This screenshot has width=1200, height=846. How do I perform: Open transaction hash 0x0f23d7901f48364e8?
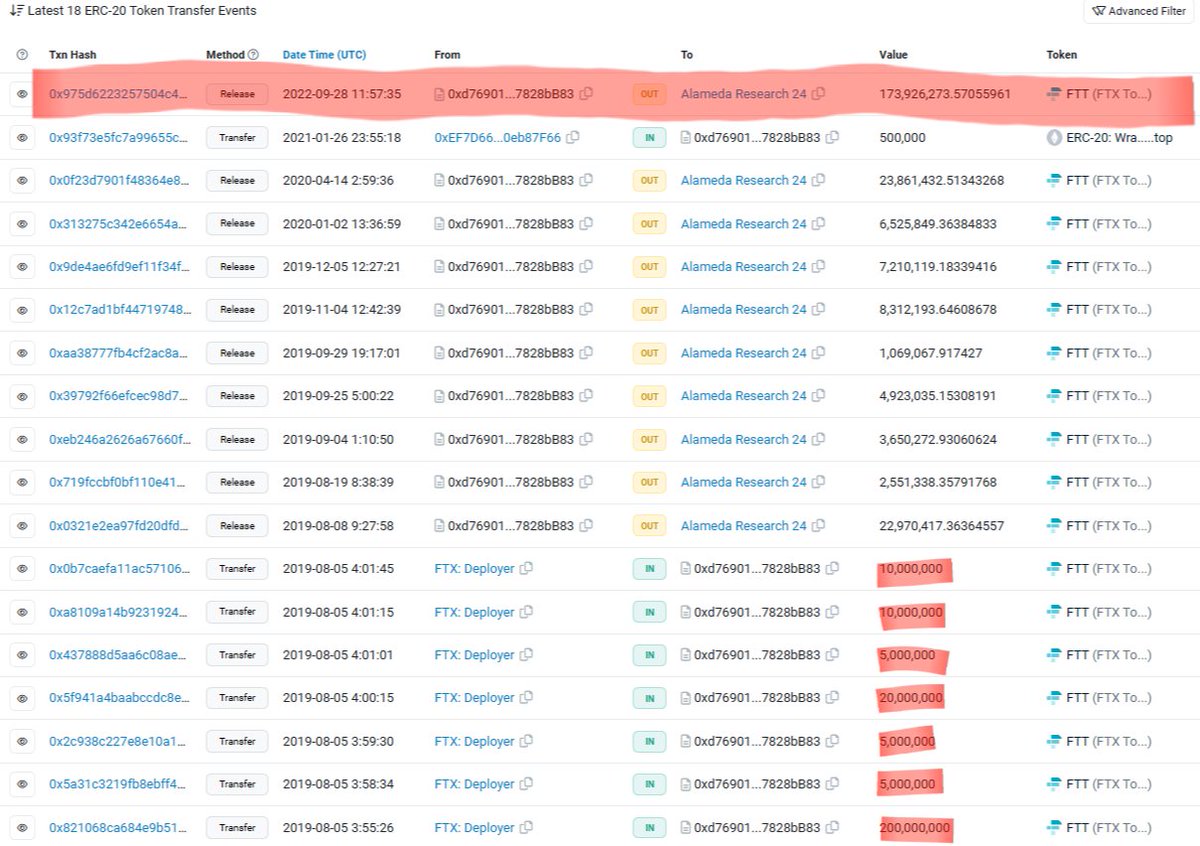(x=118, y=181)
